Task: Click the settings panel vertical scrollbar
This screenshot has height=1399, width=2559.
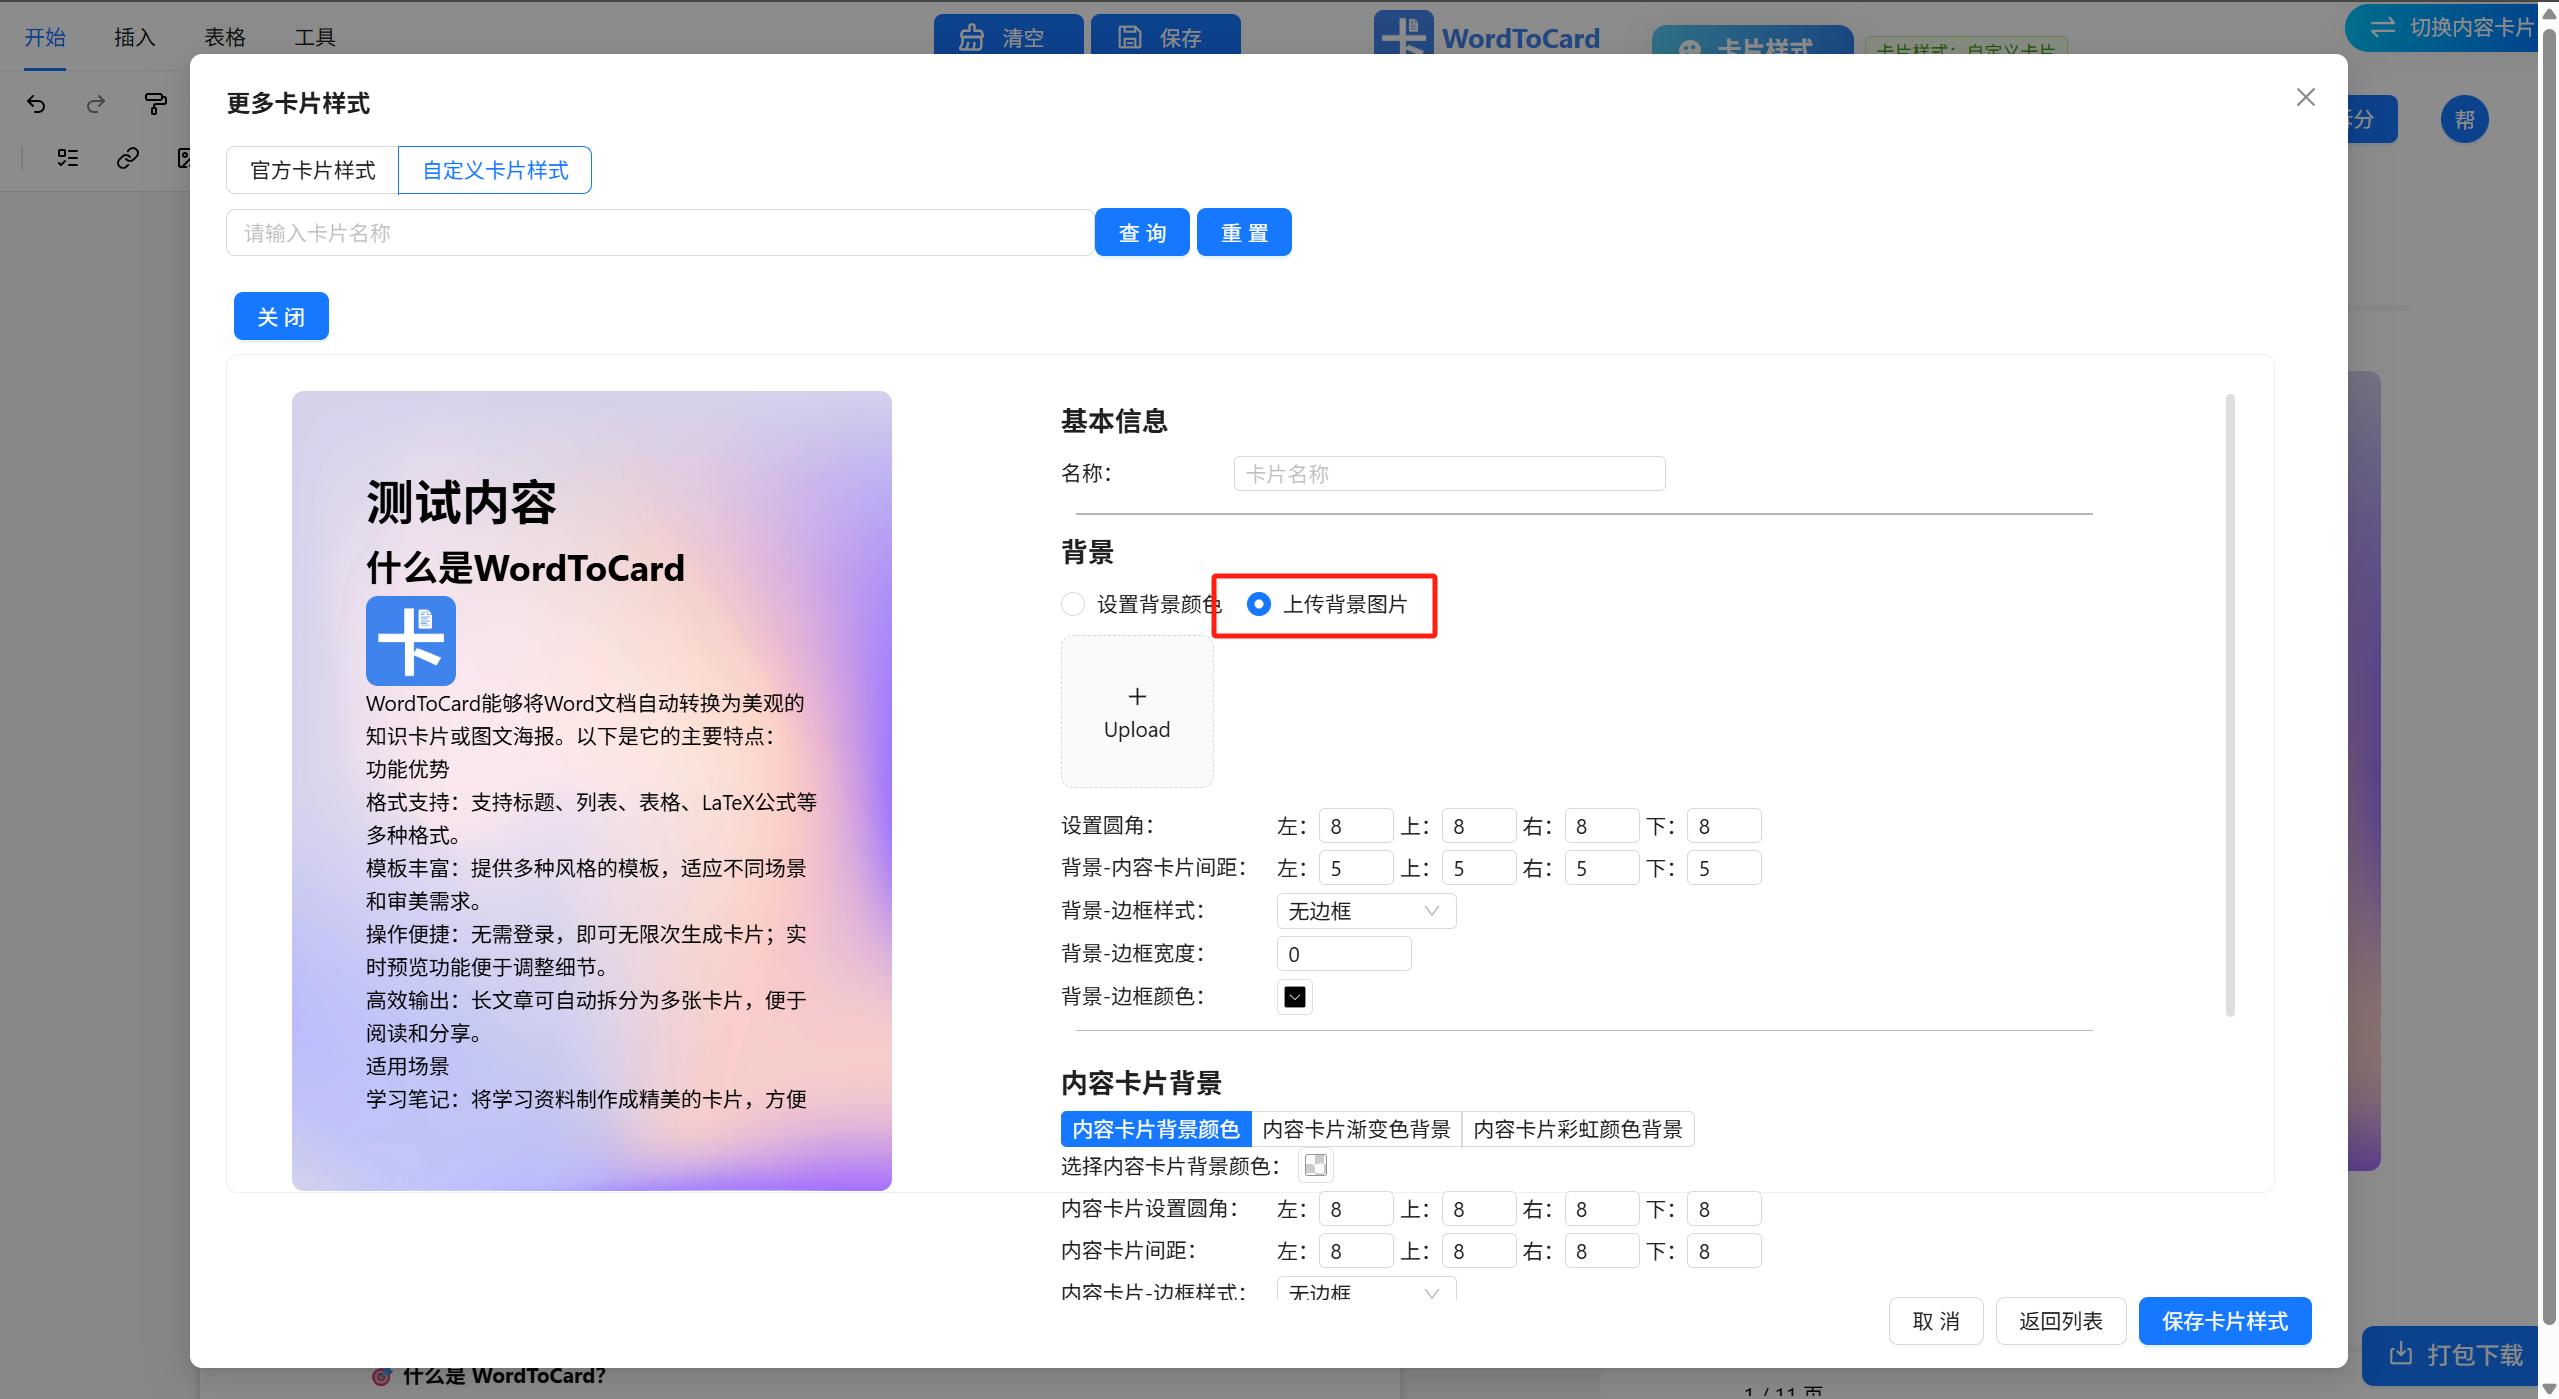Action: 2230,706
